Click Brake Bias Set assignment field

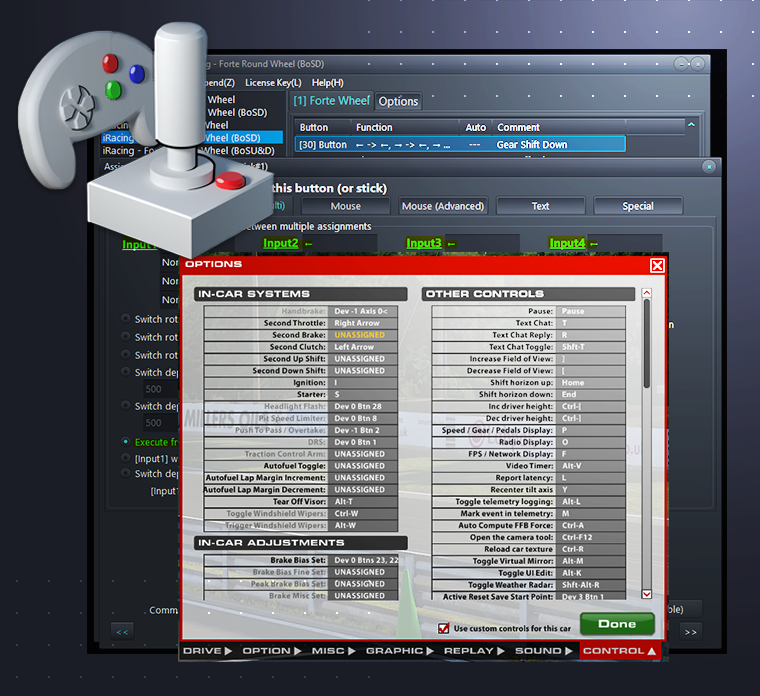363,560
